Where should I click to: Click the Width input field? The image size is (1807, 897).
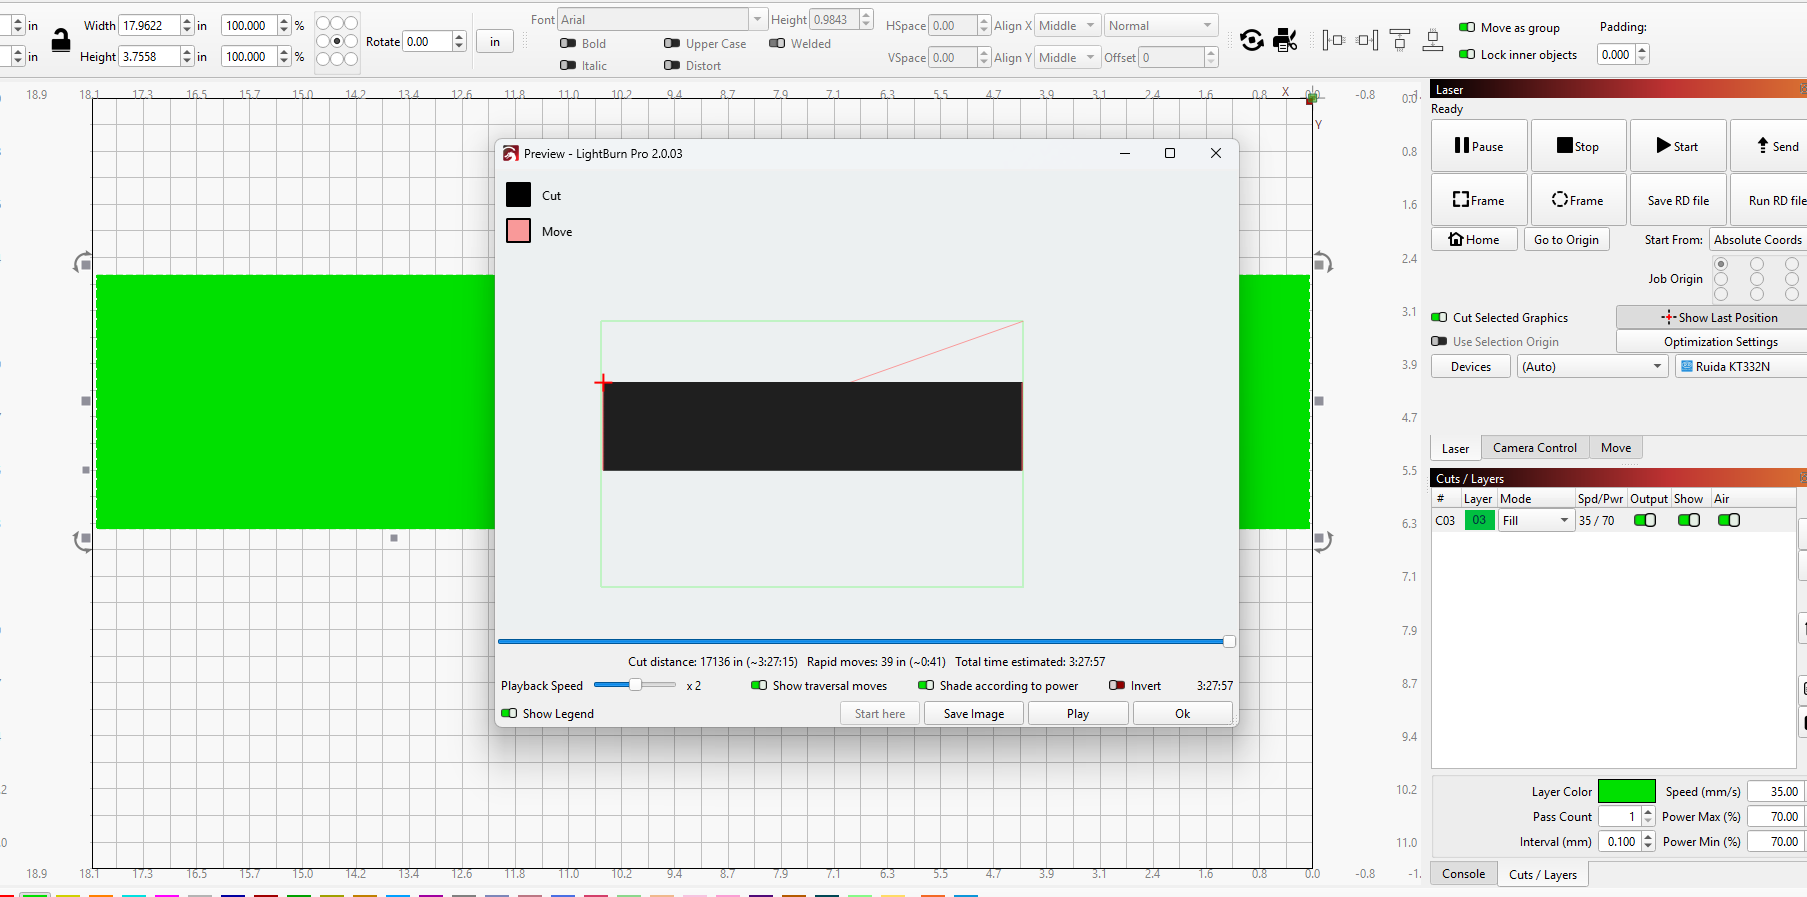149,25
